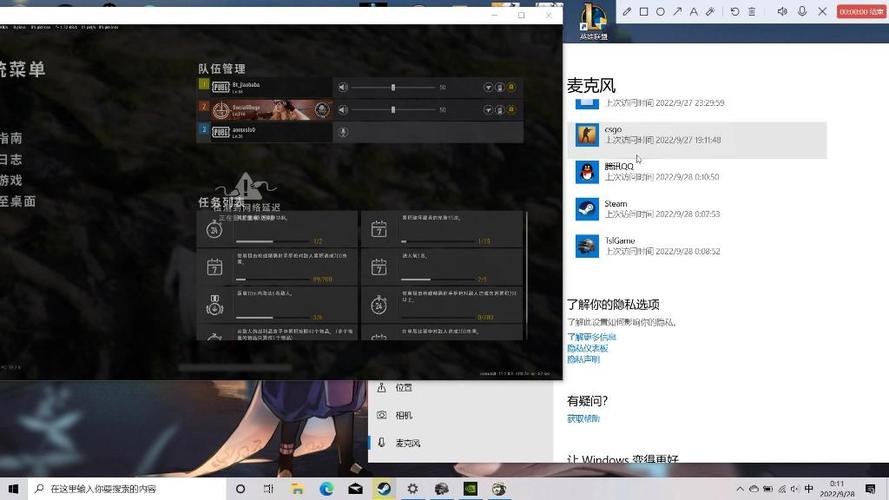Image resolution: width=889 pixels, height=500 pixels.
Task: Open the 隐私声明 link
Action: (x=583, y=359)
